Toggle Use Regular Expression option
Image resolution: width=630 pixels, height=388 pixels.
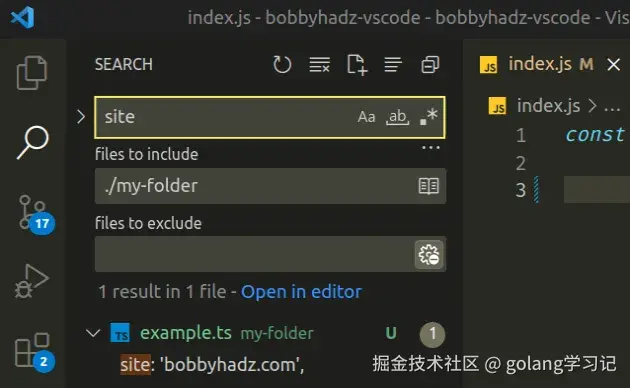point(428,116)
